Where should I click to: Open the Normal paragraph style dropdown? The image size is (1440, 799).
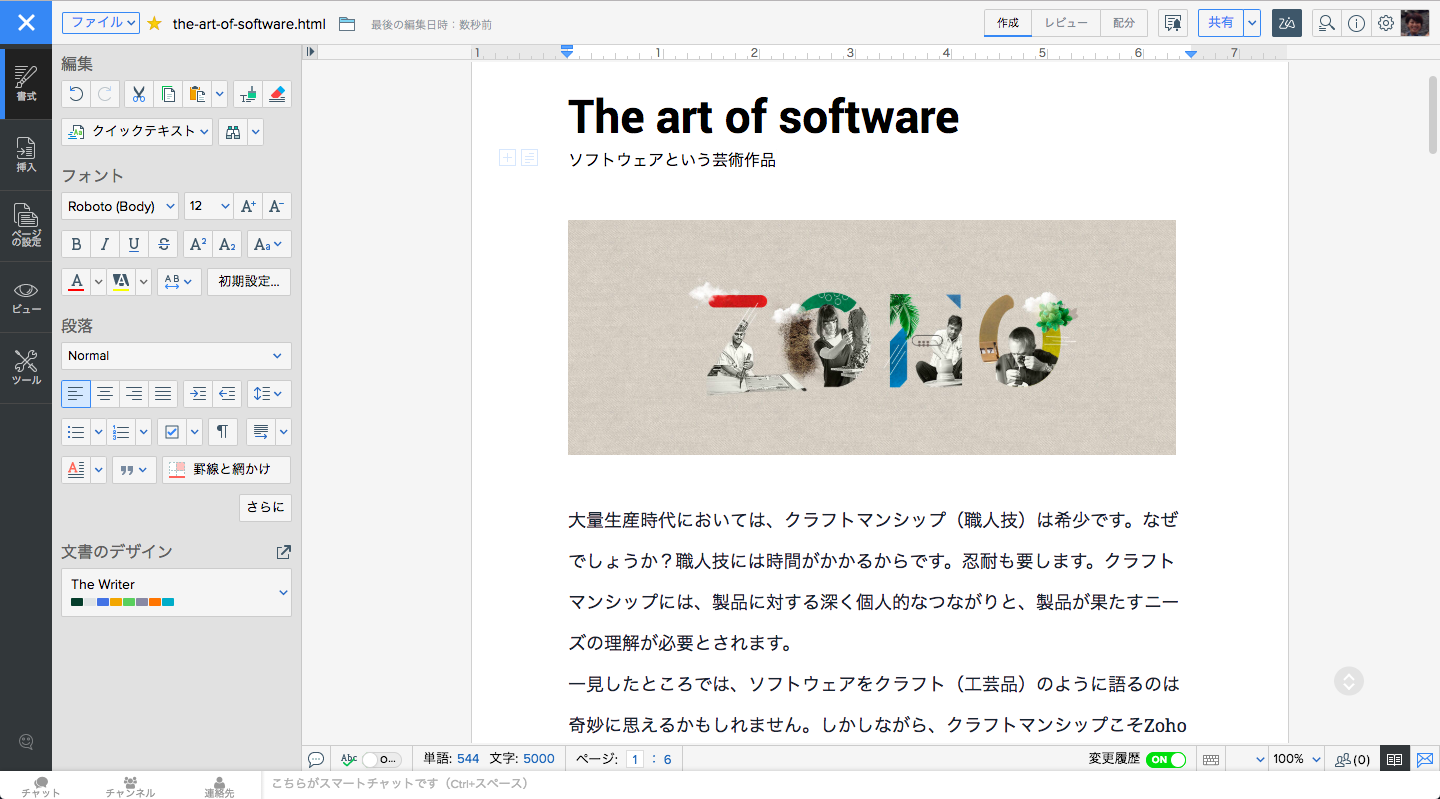tap(176, 356)
